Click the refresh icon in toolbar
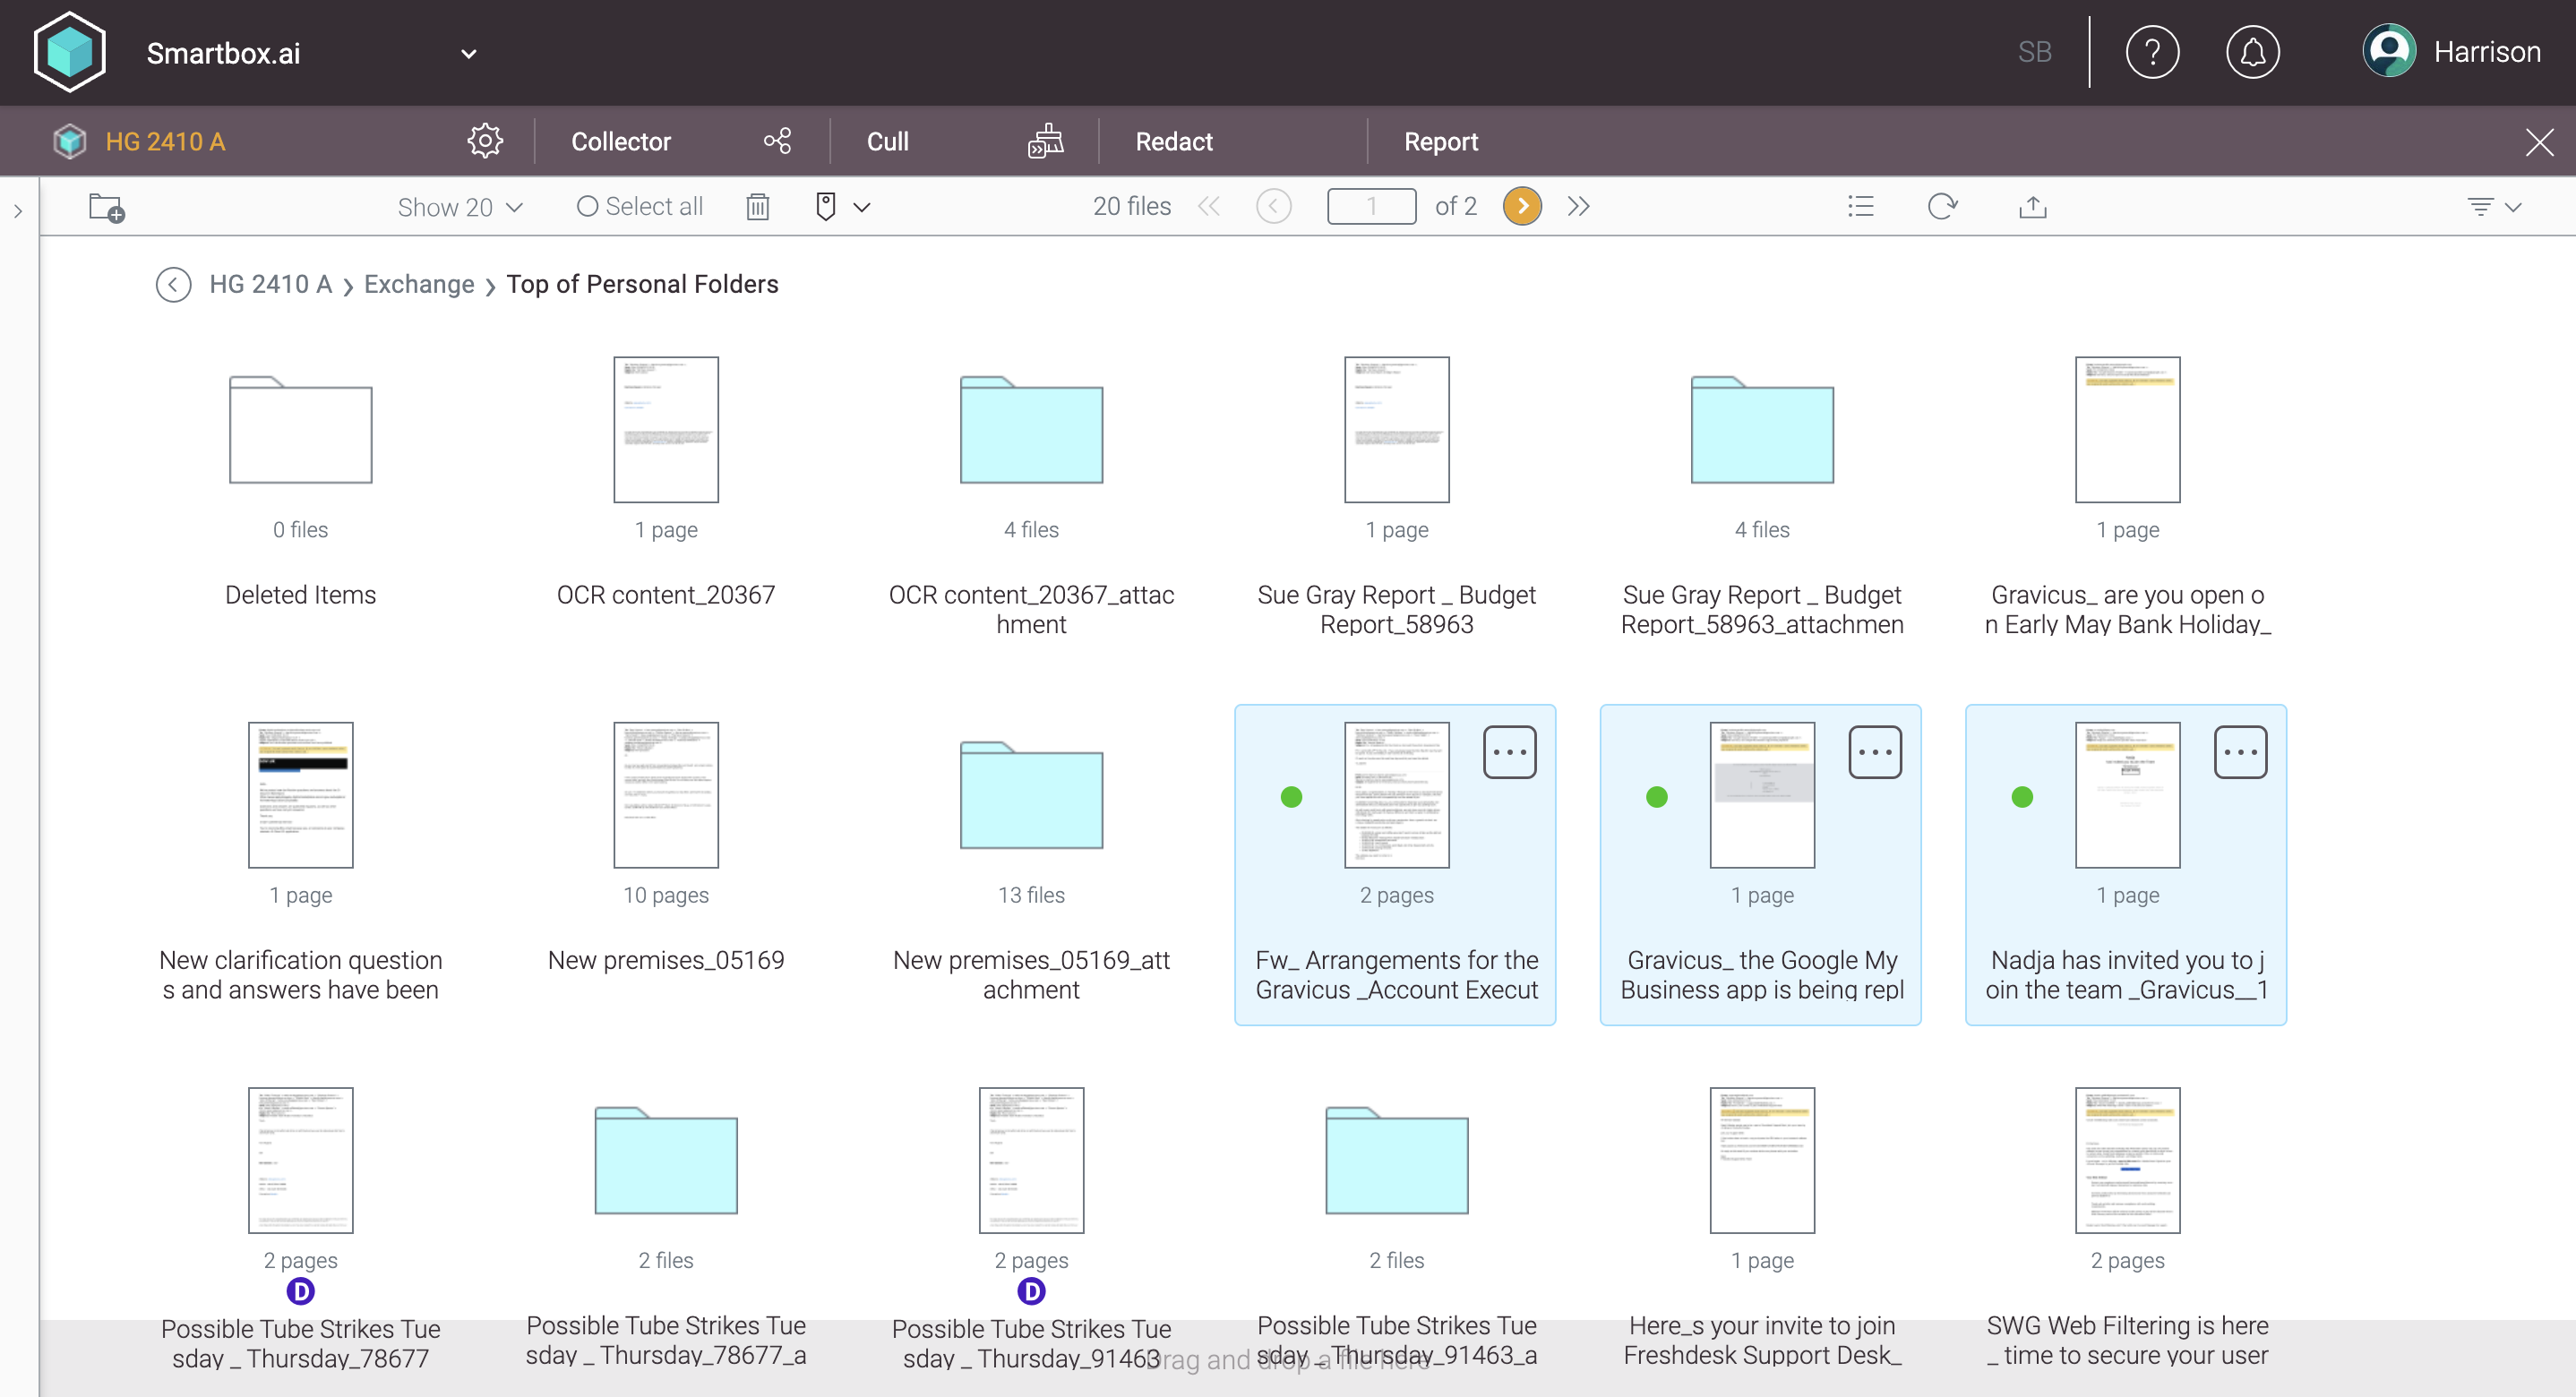This screenshot has width=2576, height=1397. click(x=1941, y=207)
